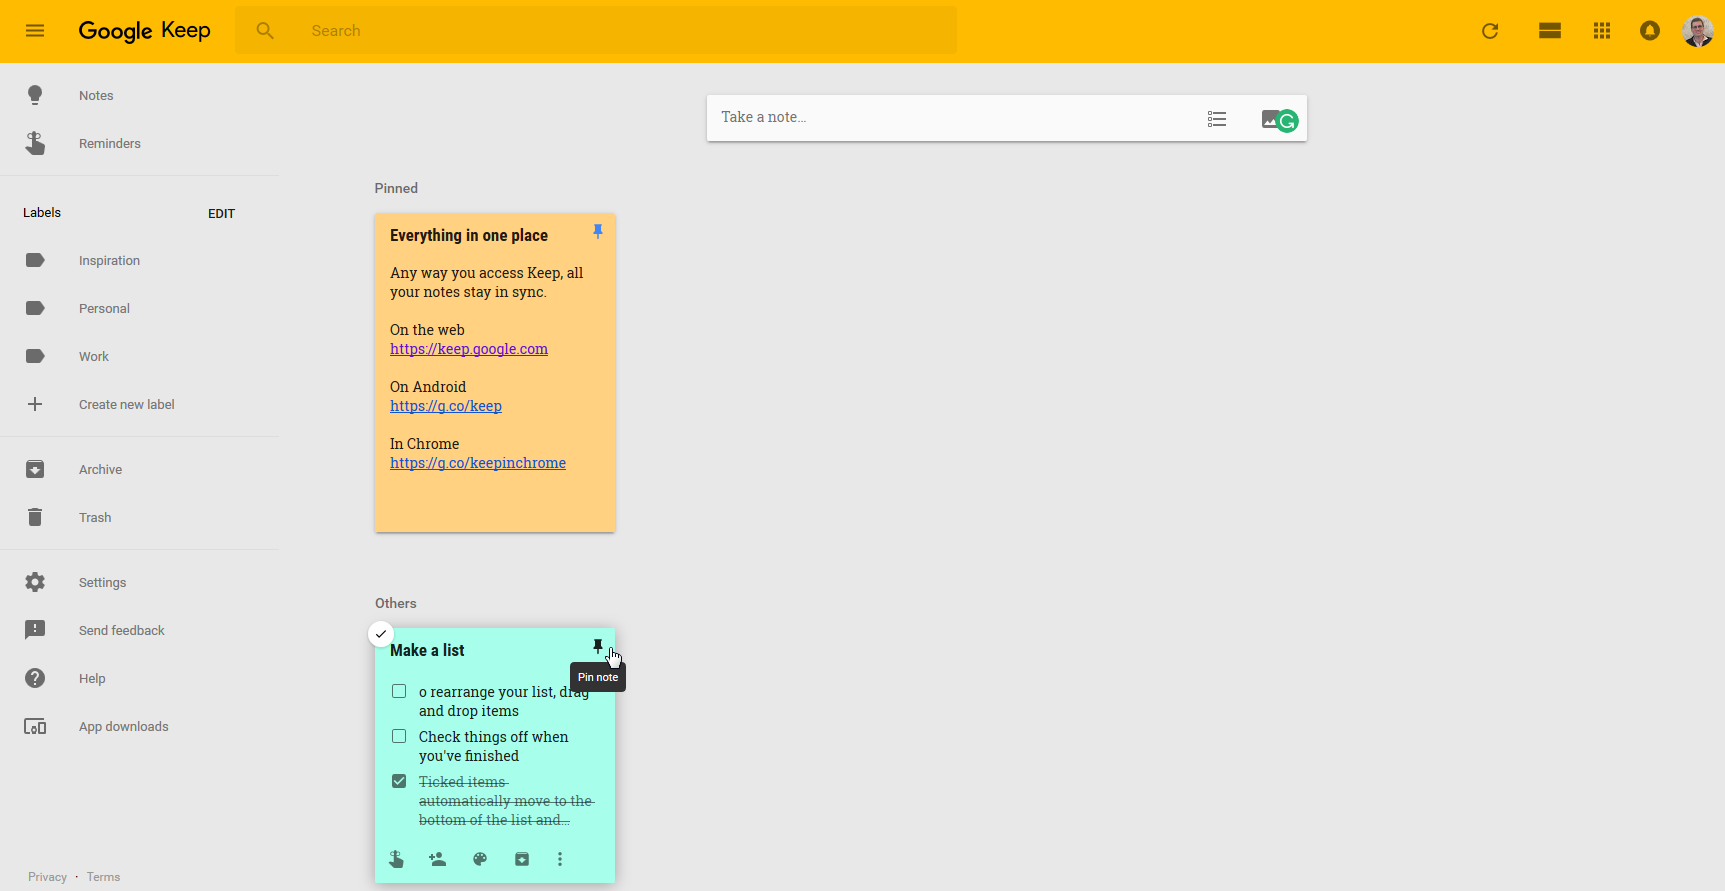The width and height of the screenshot is (1725, 891).
Task: Change the color of Make a list note
Action: coord(480,859)
